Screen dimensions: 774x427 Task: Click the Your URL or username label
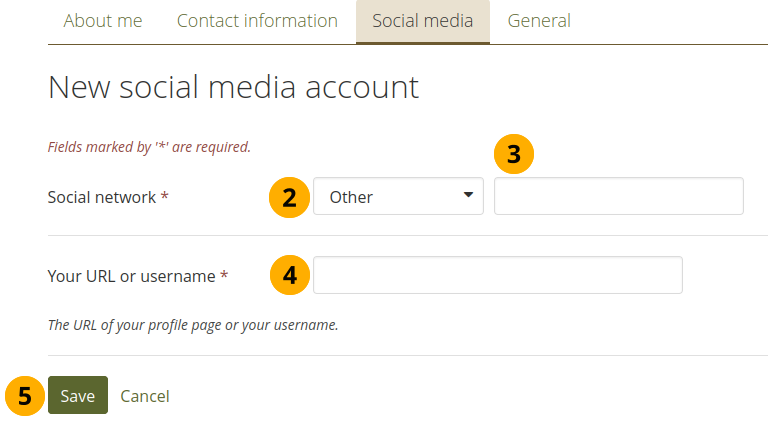coord(131,275)
